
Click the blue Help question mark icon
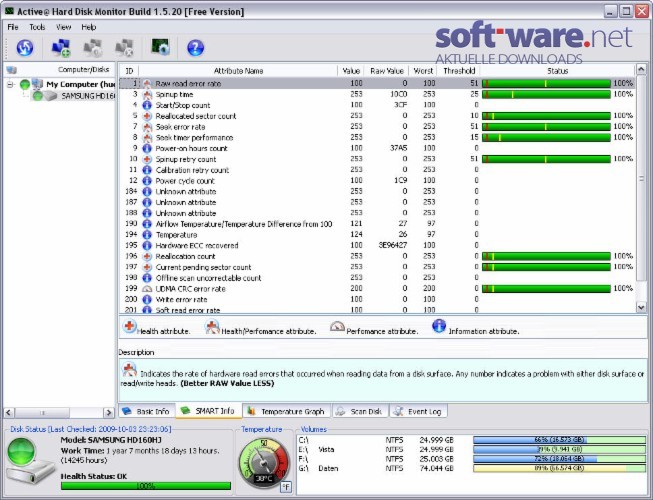click(x=195, y=47)
